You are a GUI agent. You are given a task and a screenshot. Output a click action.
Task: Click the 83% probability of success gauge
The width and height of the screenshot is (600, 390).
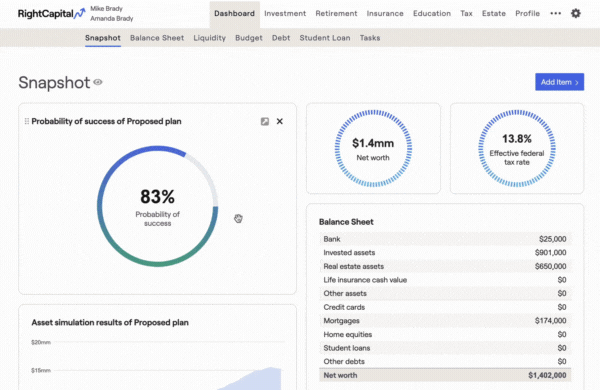[157, 206]
